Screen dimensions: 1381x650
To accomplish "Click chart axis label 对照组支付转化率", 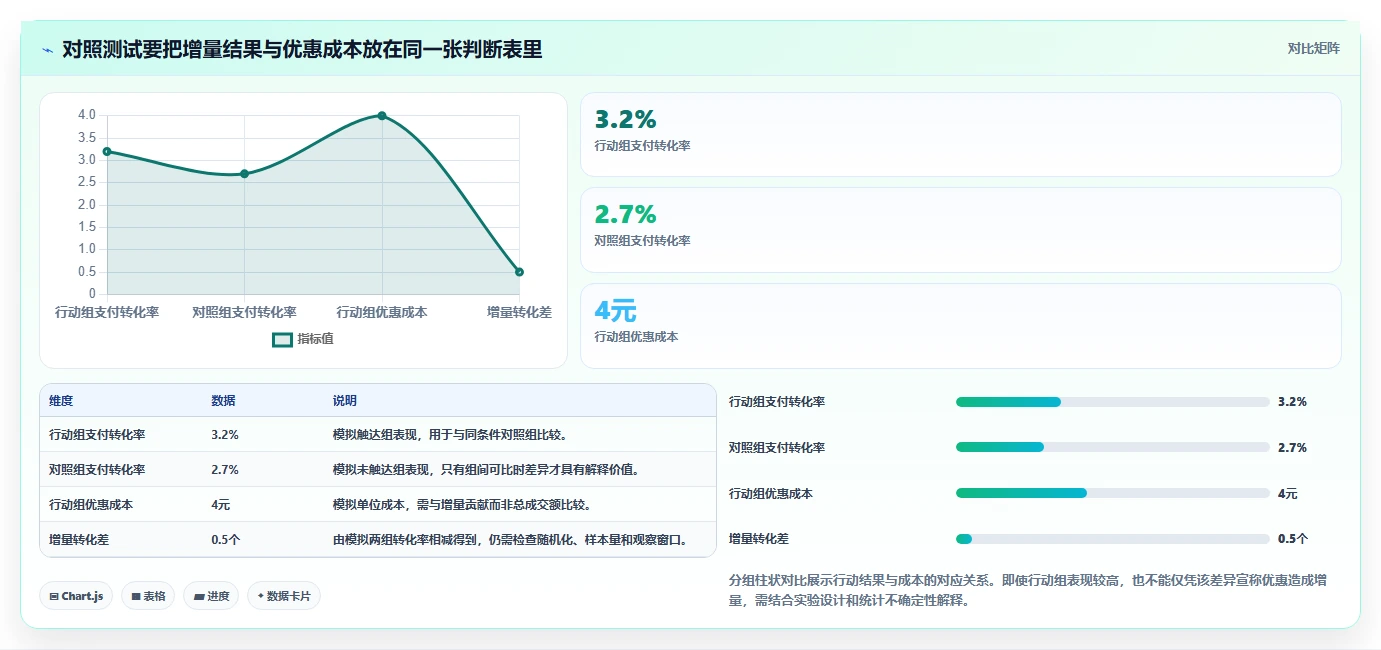I will click(x=245, y=312).
